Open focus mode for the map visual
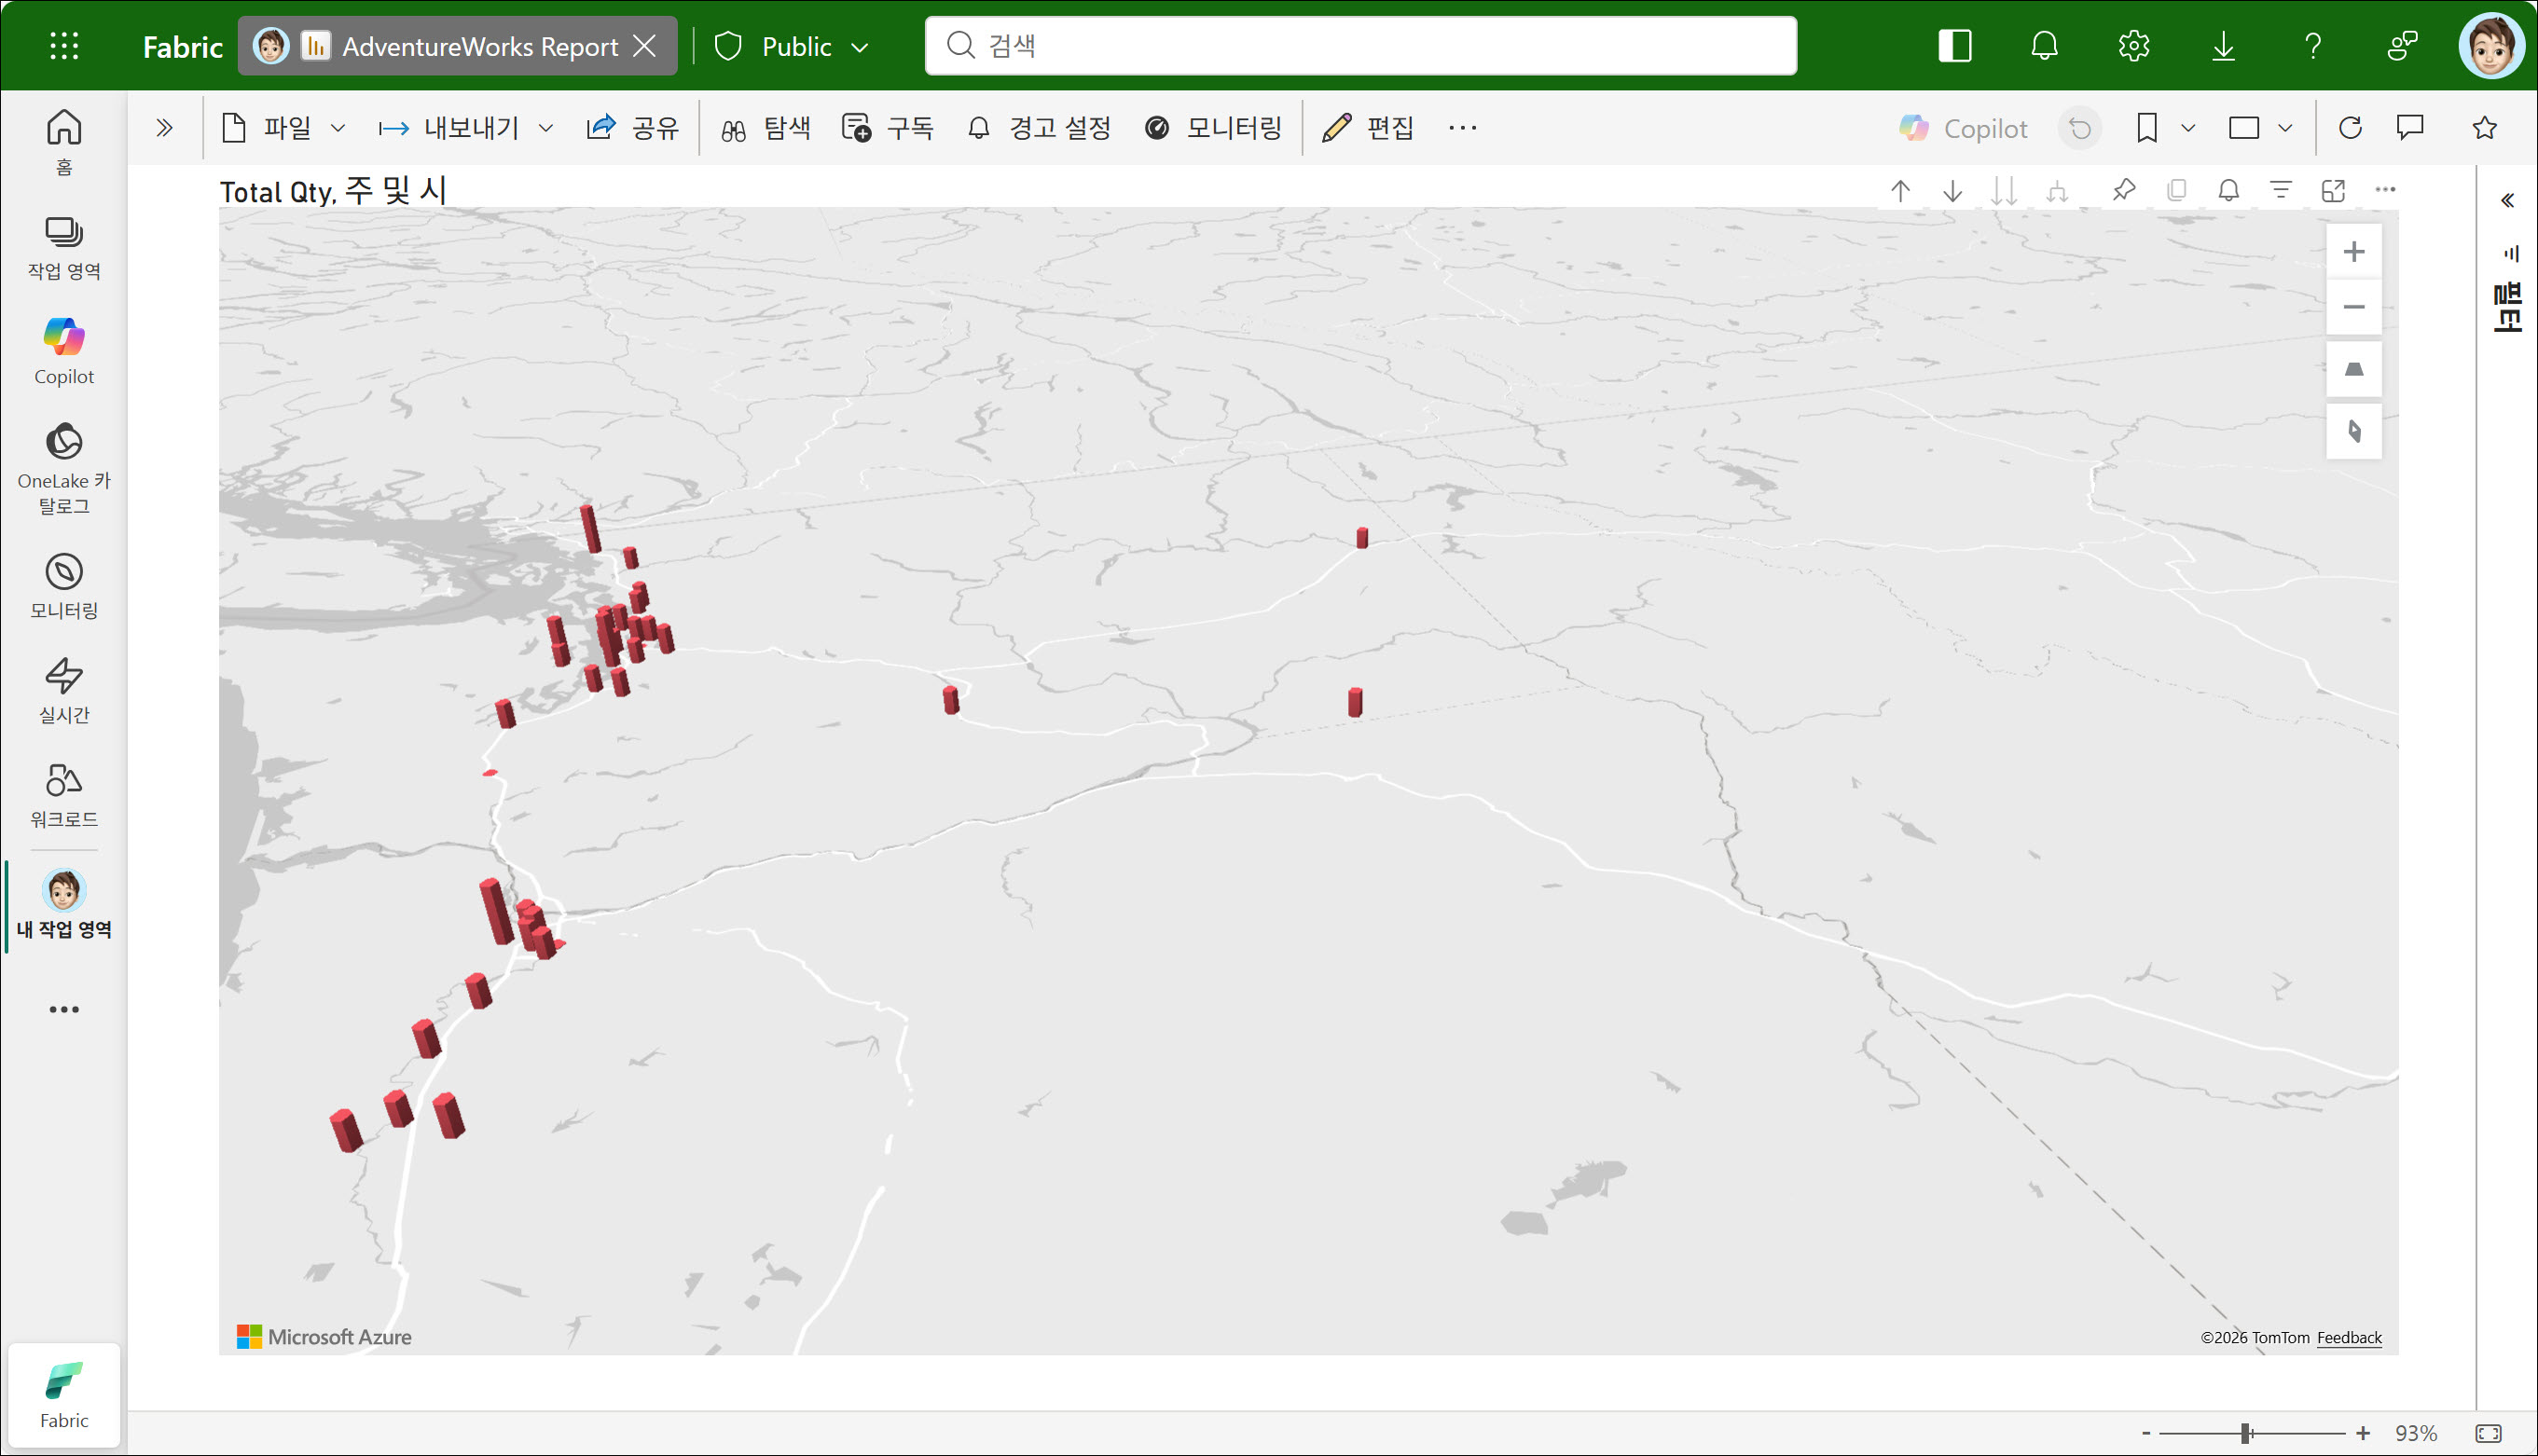Image resolution: width=2538 pixels, height=1456 pixels. [2332, 190]
